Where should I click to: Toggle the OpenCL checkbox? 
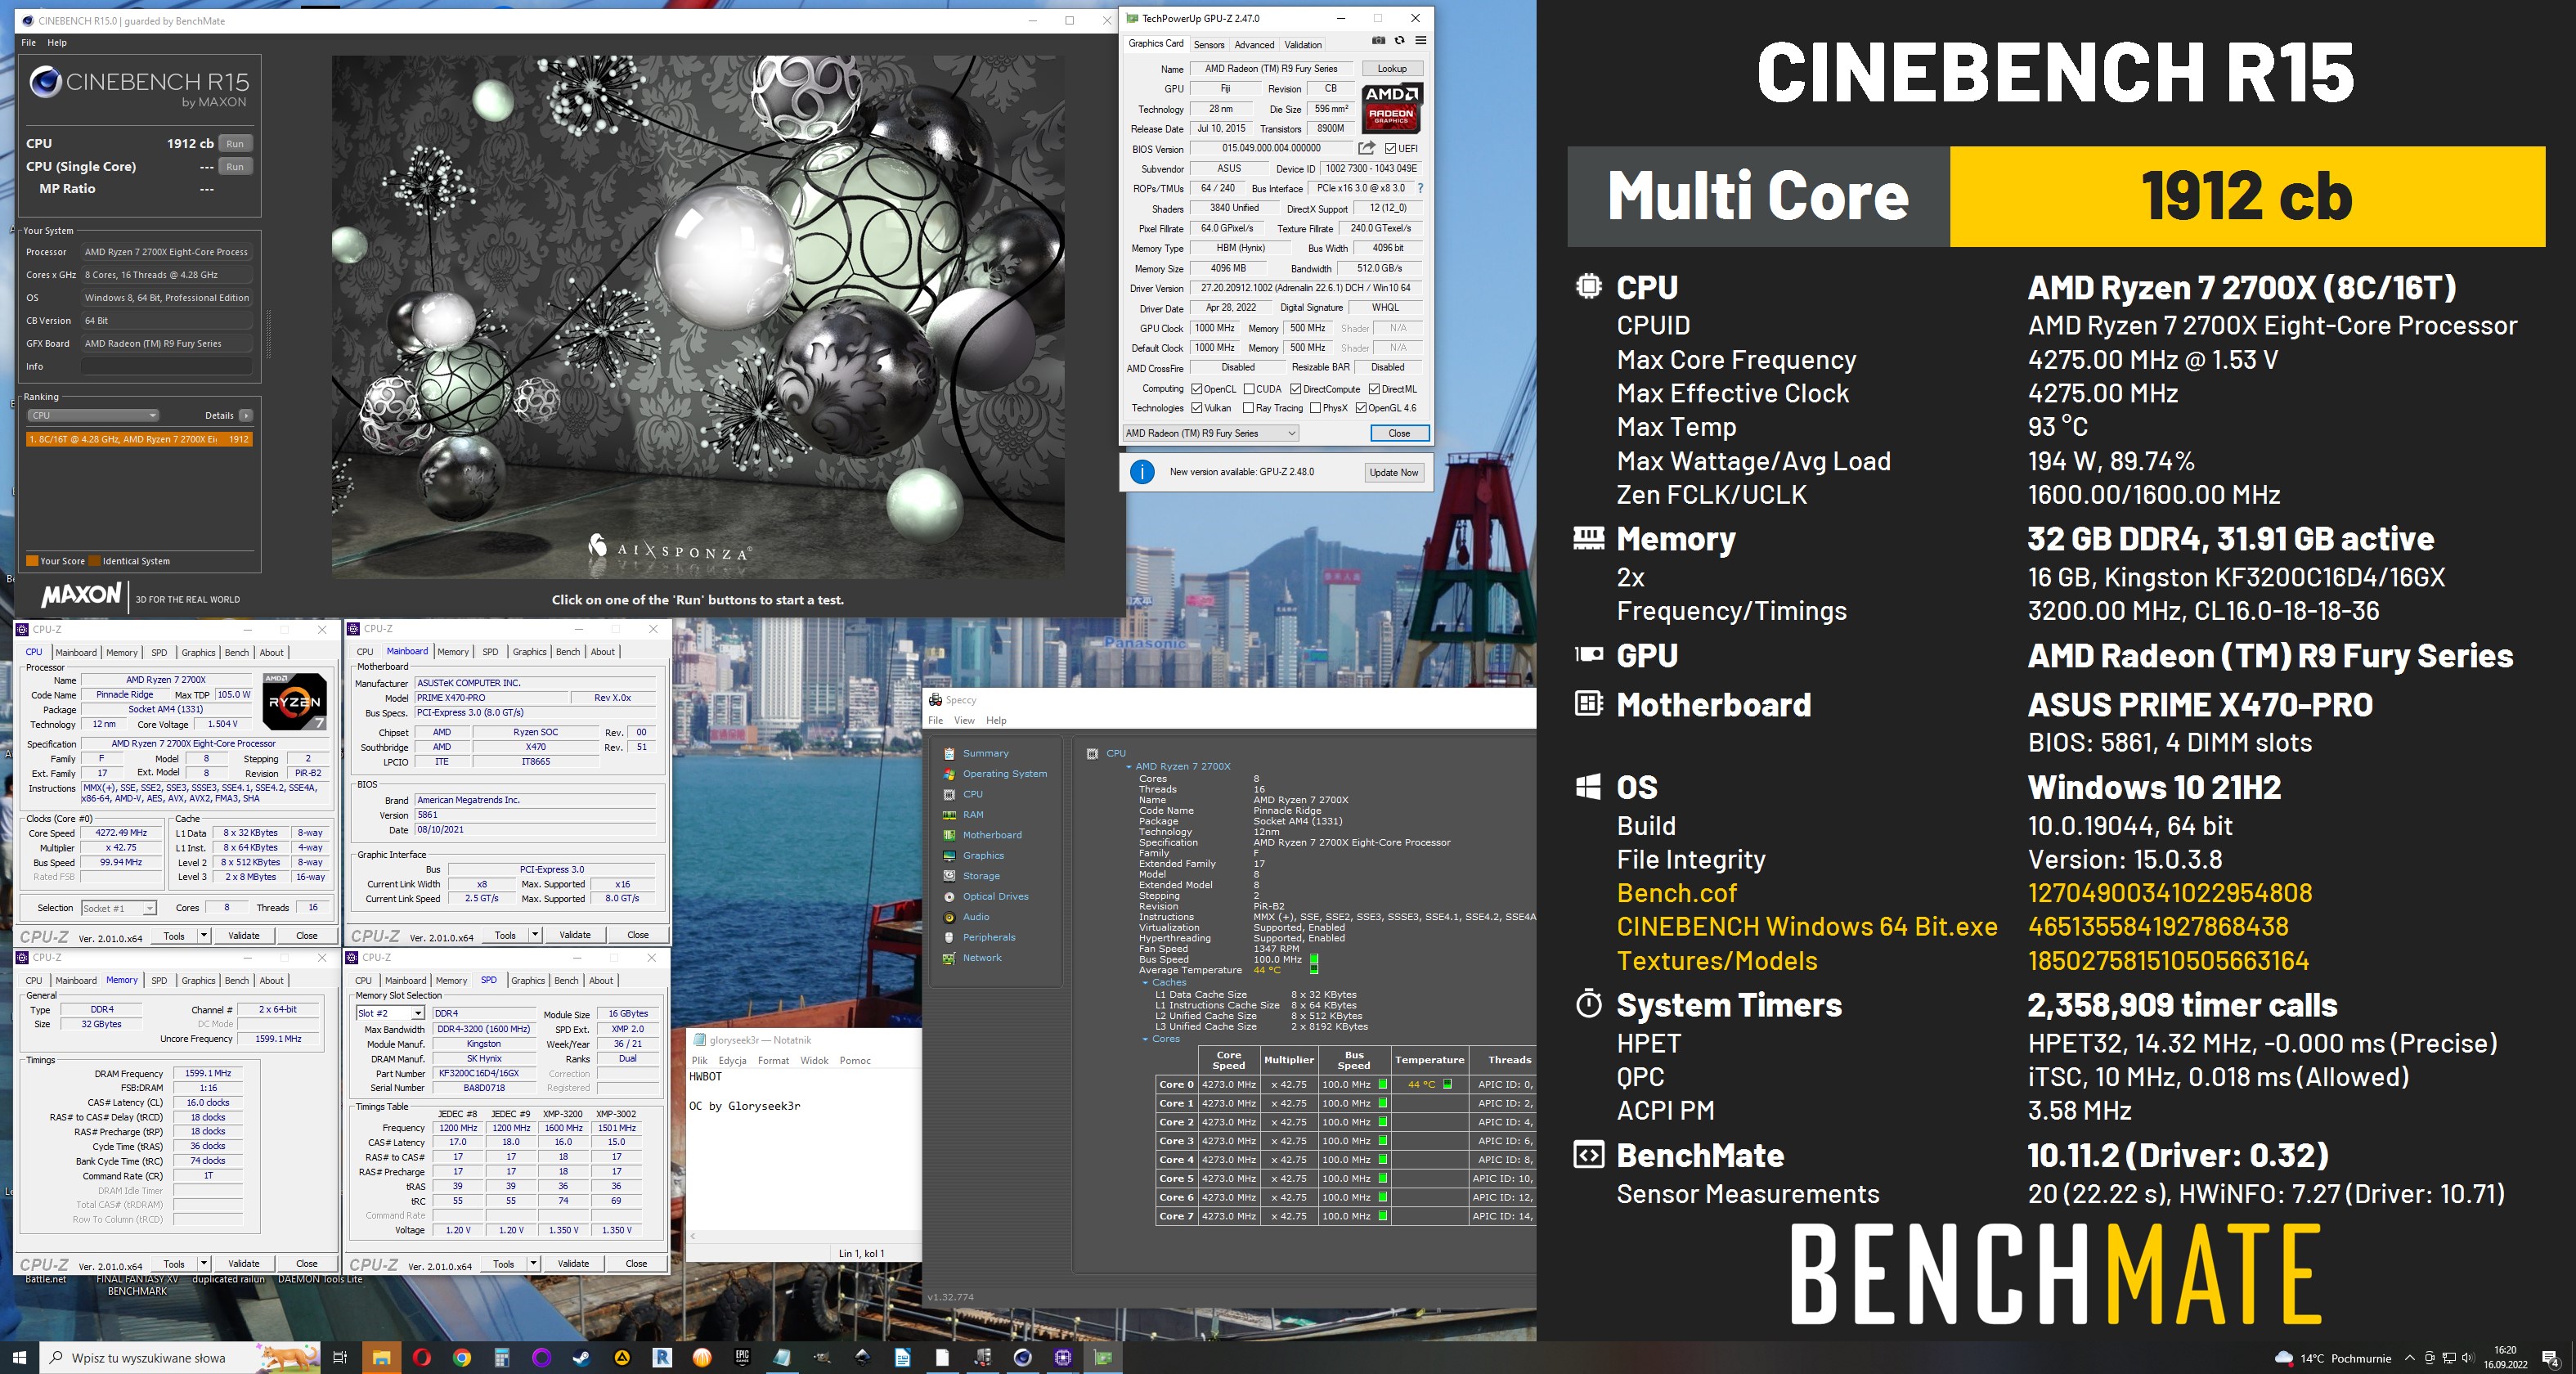[x=1196, y=389]
